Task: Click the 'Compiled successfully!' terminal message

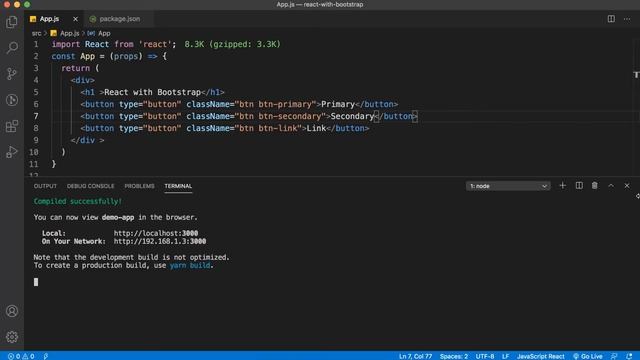Action: coord(78,201)
